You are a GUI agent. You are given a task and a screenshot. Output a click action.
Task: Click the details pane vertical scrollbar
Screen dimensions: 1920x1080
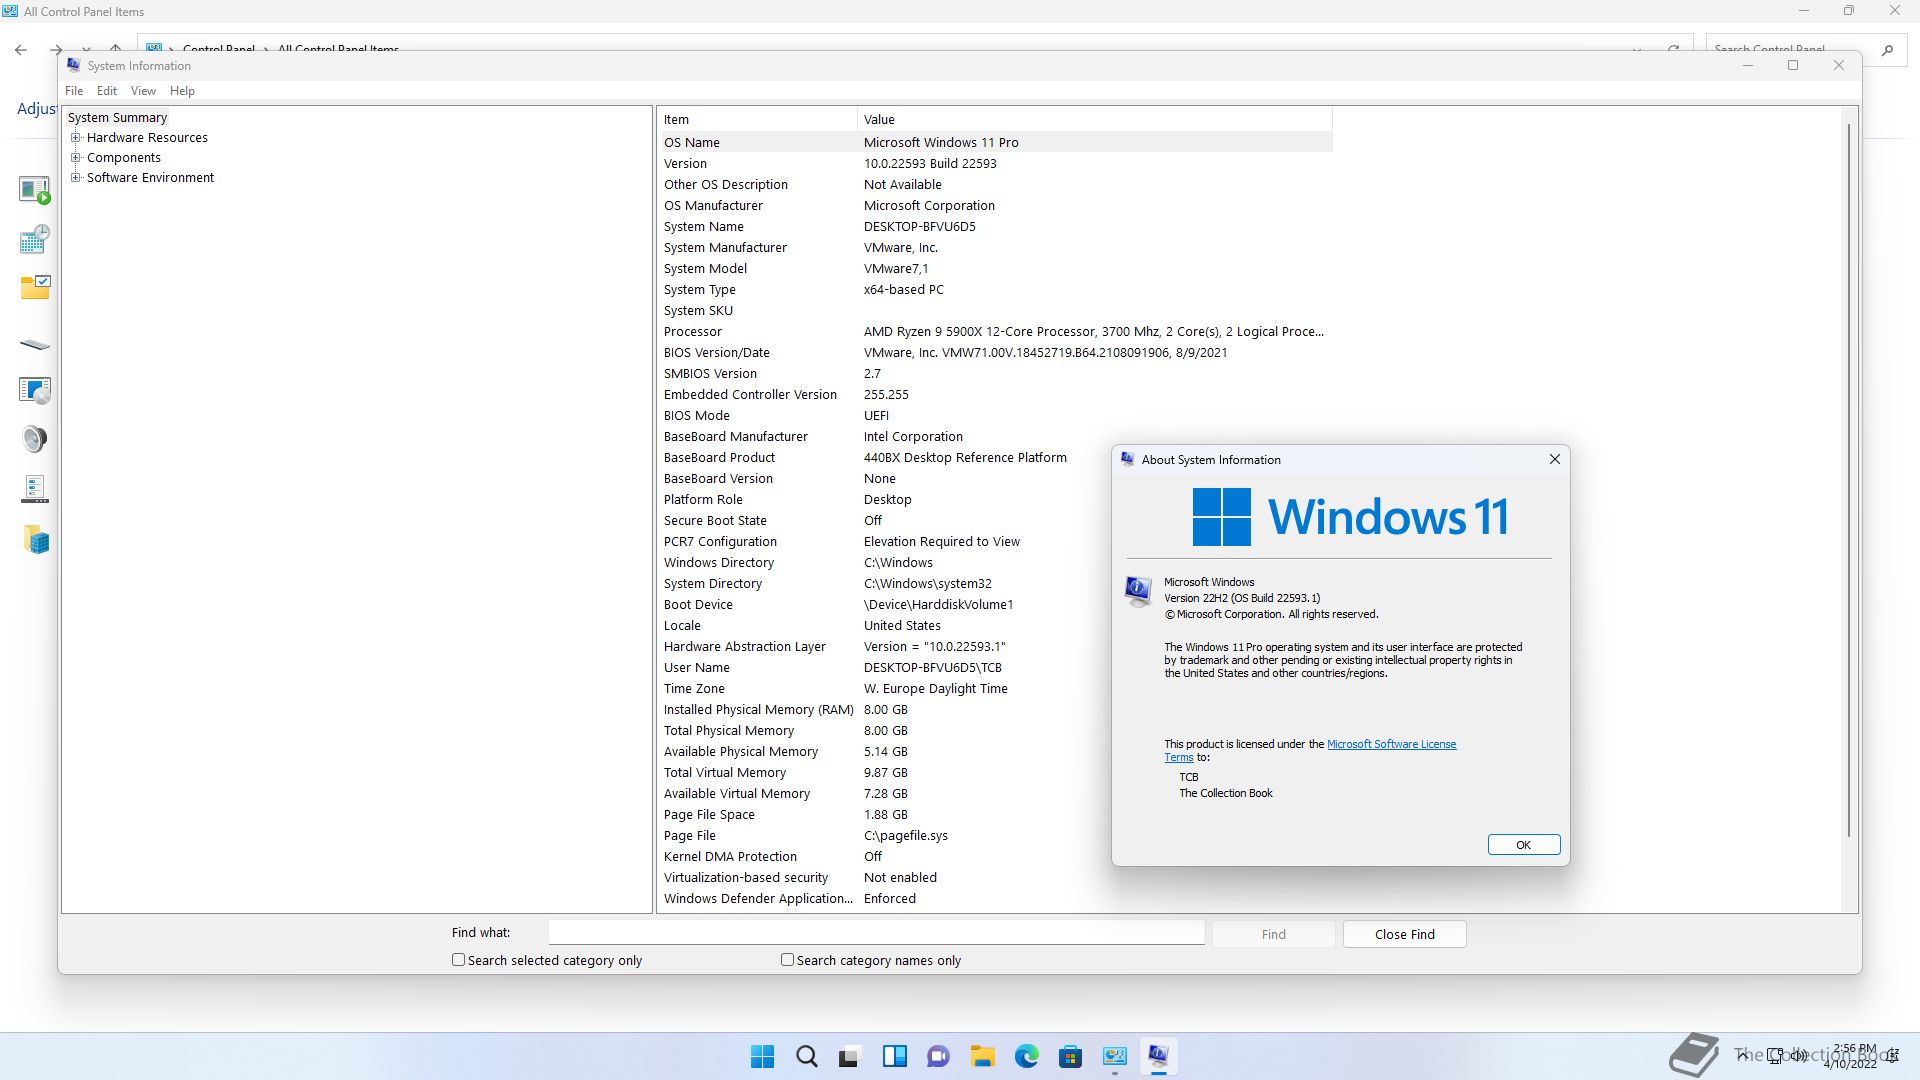(1848, 480)
